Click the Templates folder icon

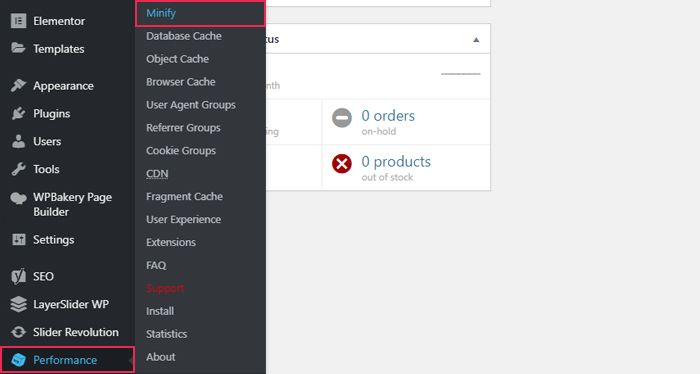click(x=18, y=48)
